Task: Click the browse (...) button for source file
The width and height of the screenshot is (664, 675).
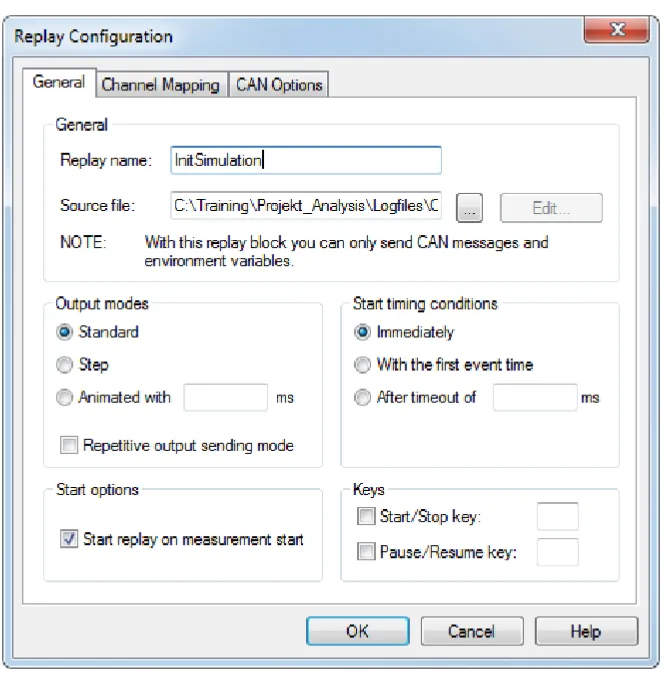Action: pyautogui.click(x=469, y=208)
